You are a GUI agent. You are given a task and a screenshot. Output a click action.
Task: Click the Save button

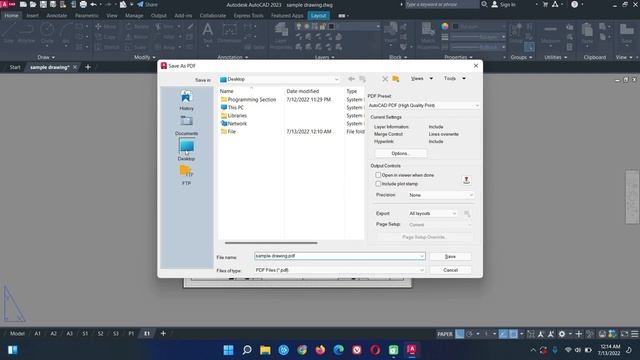click(450, 256)
